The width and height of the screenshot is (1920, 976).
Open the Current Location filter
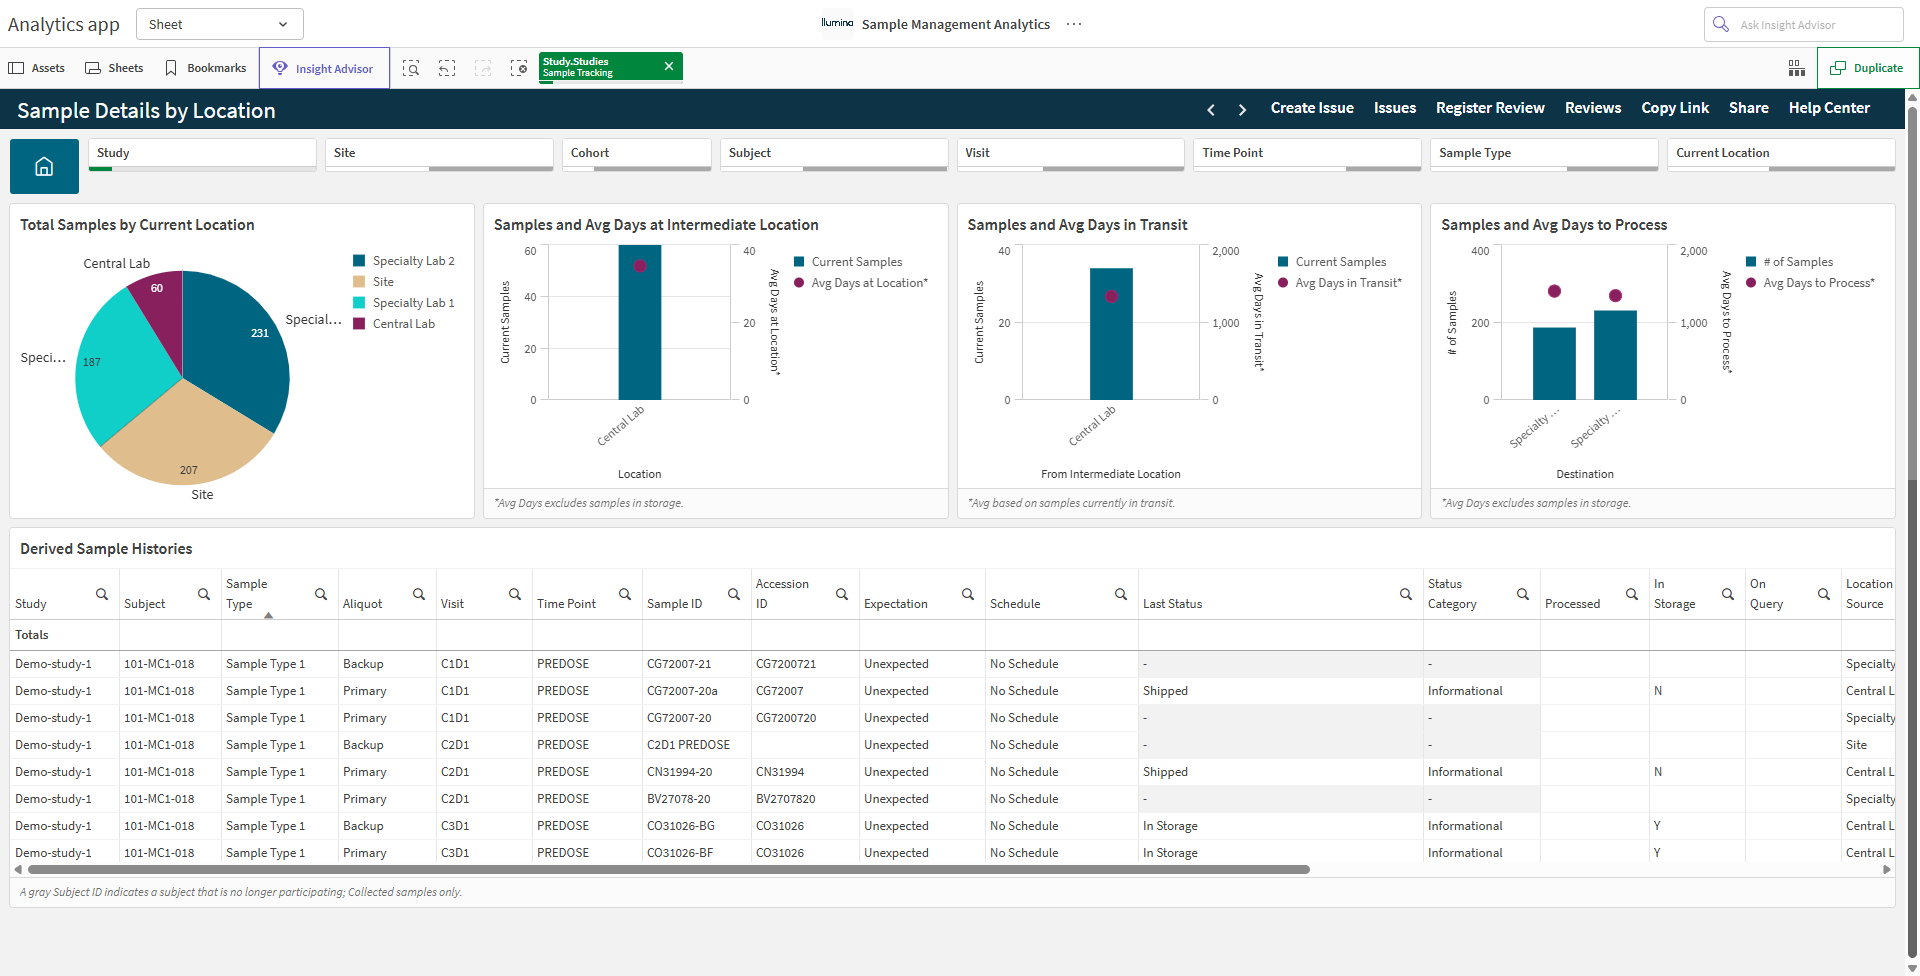1781,155
